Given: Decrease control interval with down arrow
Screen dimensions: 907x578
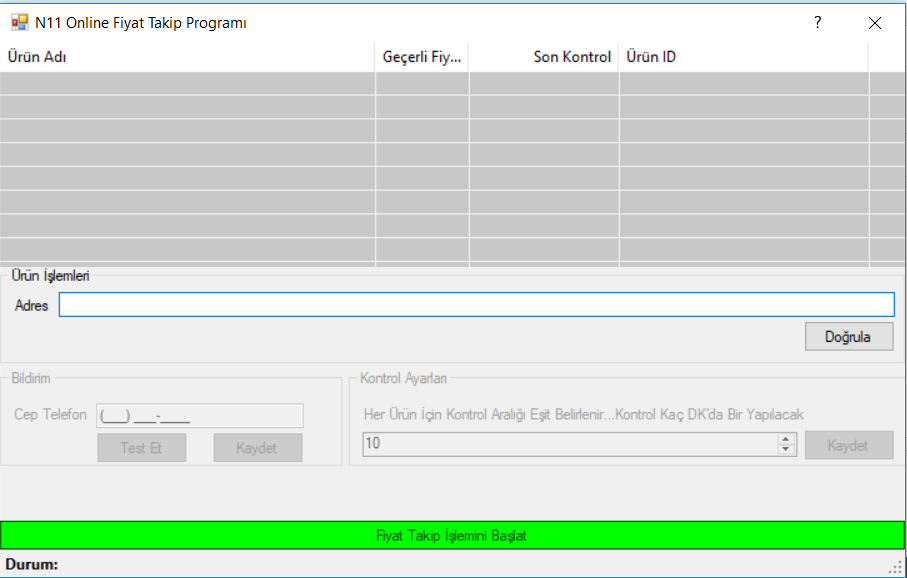Looking at the screenshot, I should tap(786, 450).
